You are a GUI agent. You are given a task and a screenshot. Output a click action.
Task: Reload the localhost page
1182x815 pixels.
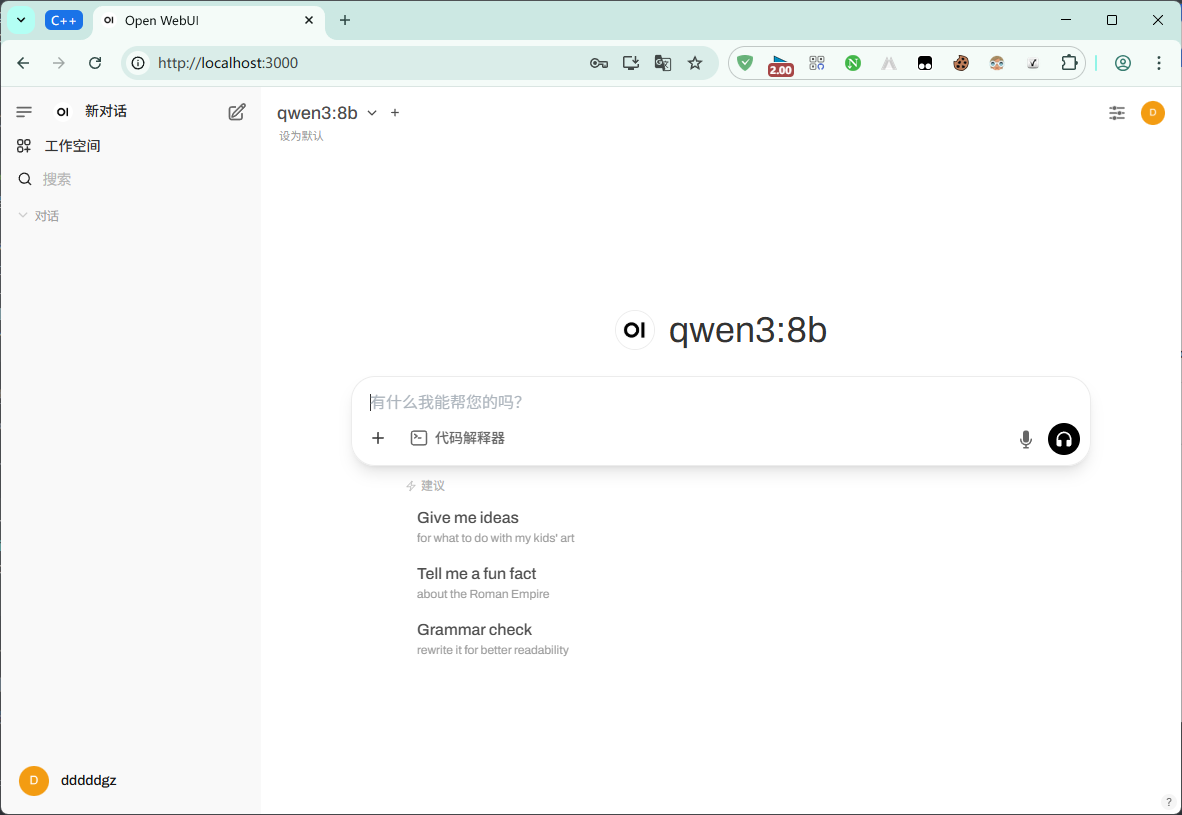pos(95,63)
